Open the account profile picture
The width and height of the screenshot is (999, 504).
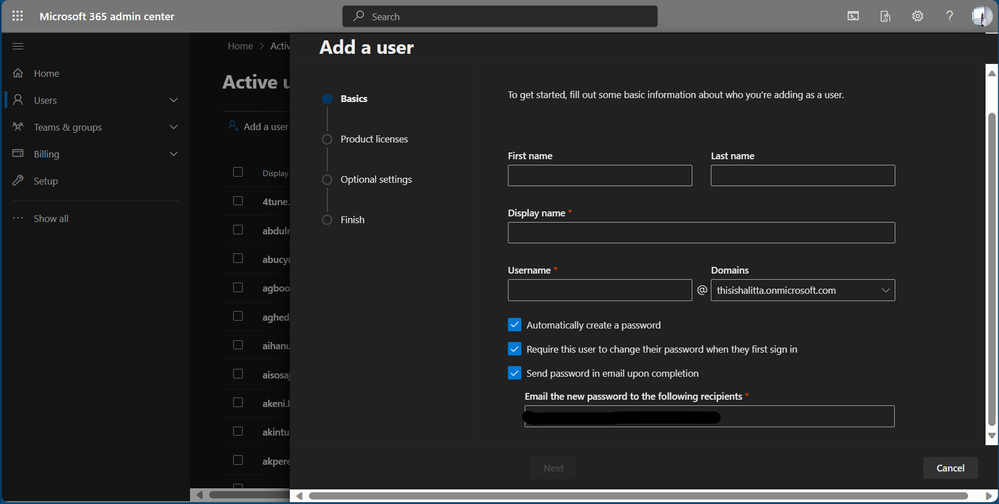pos(980,16)
